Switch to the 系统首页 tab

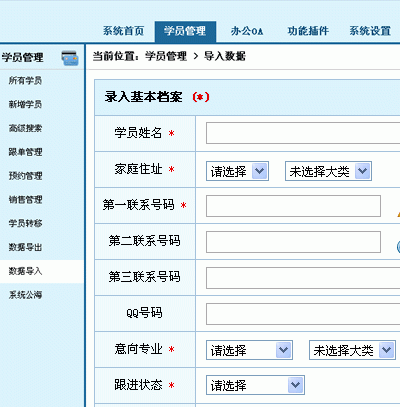pyautogui.click(x=123, y=31)
